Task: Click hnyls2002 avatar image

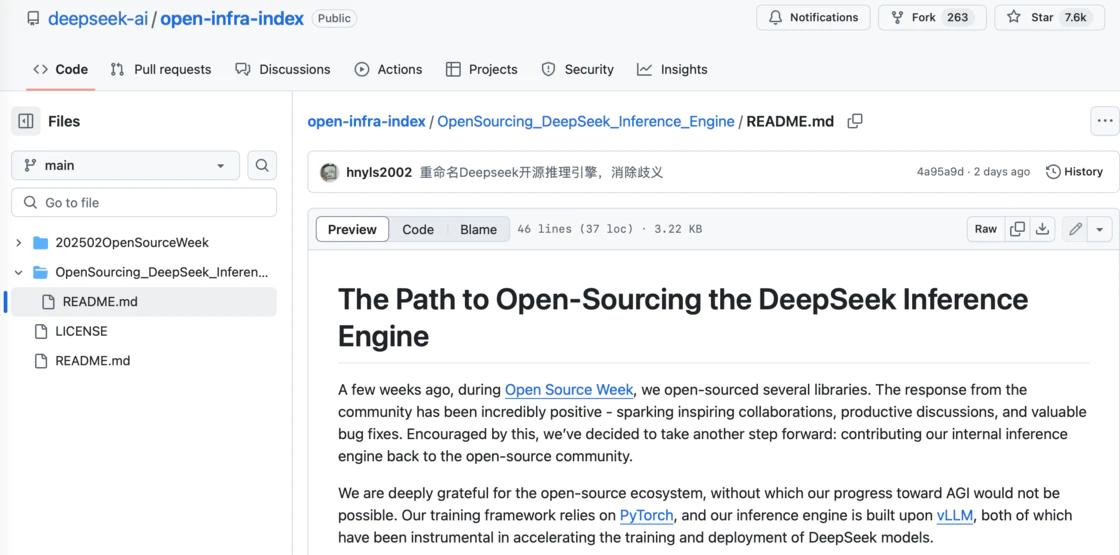Action: [329, 172]
